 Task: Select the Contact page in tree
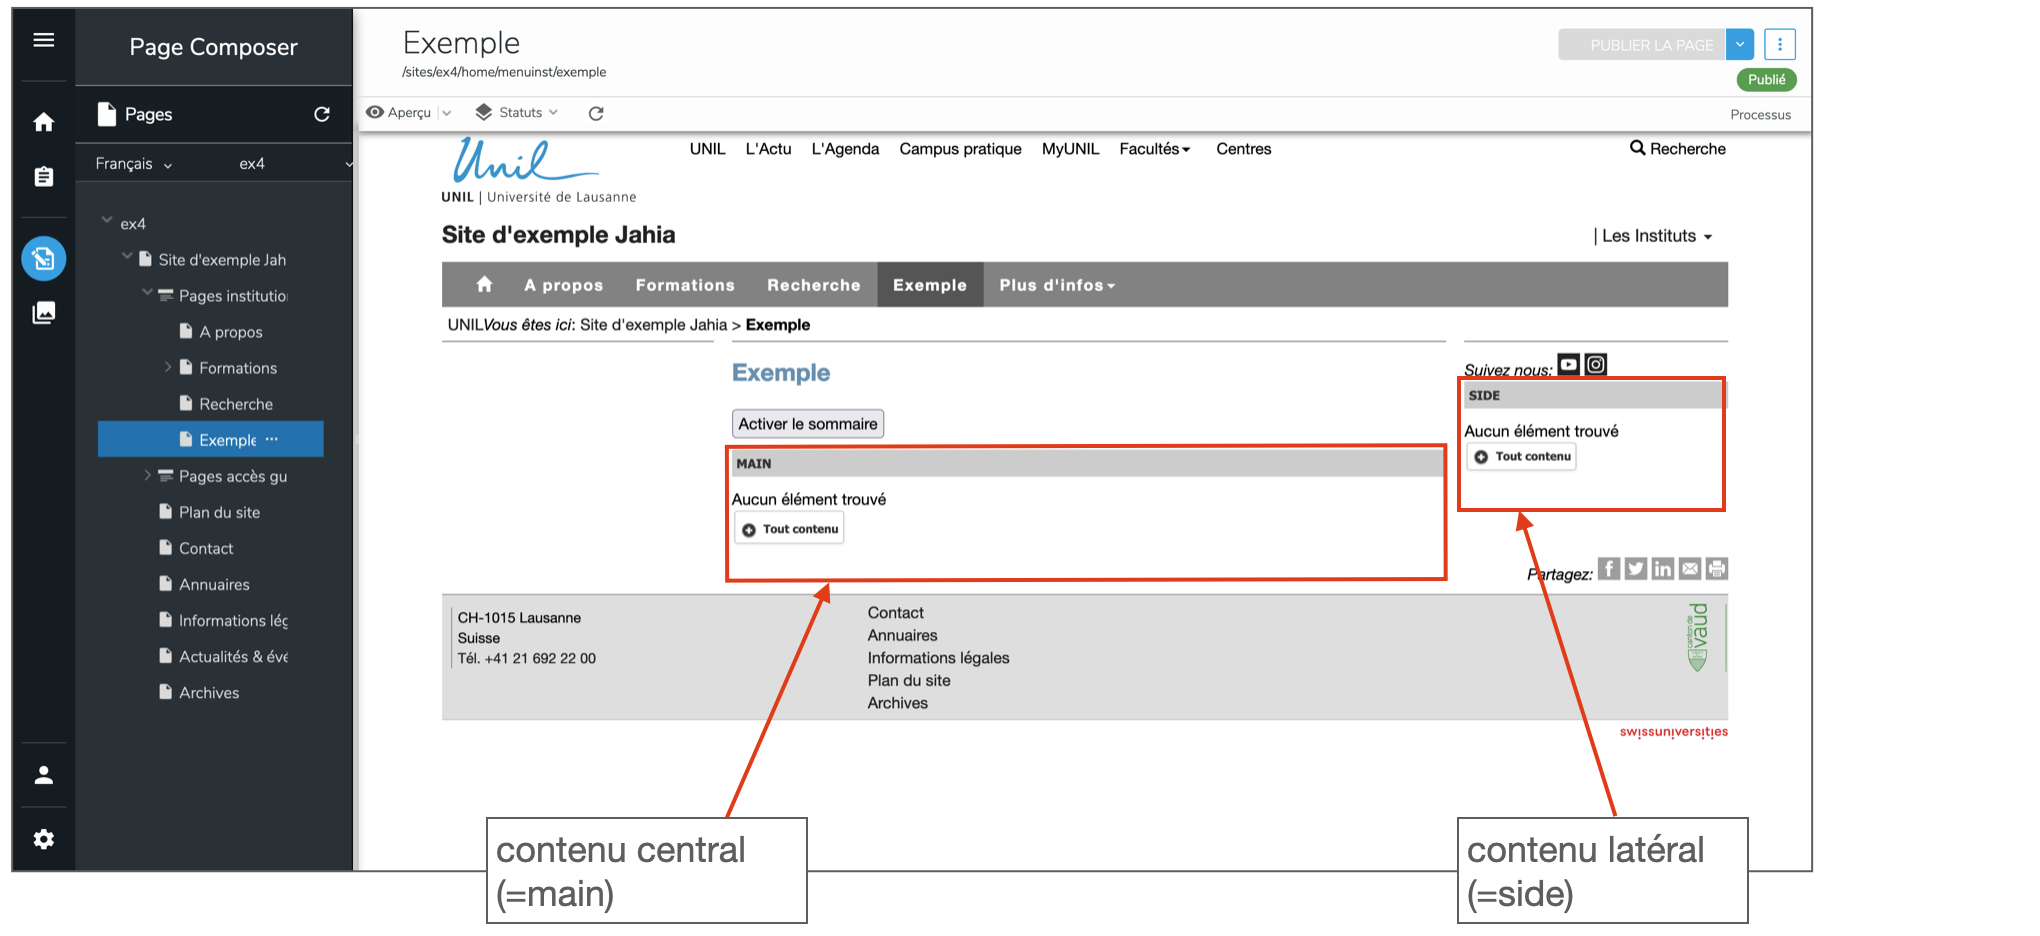(205, 548)
